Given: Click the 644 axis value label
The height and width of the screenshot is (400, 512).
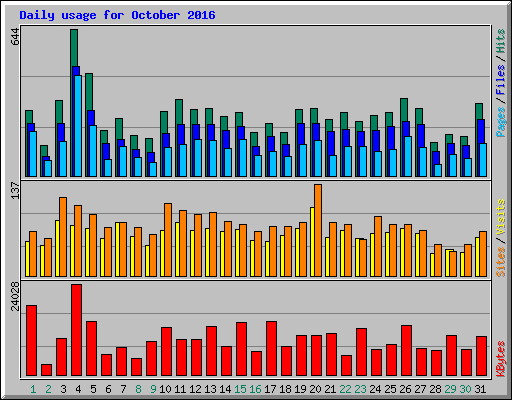Looking at the screenshot, I should (x=15, y=37).
